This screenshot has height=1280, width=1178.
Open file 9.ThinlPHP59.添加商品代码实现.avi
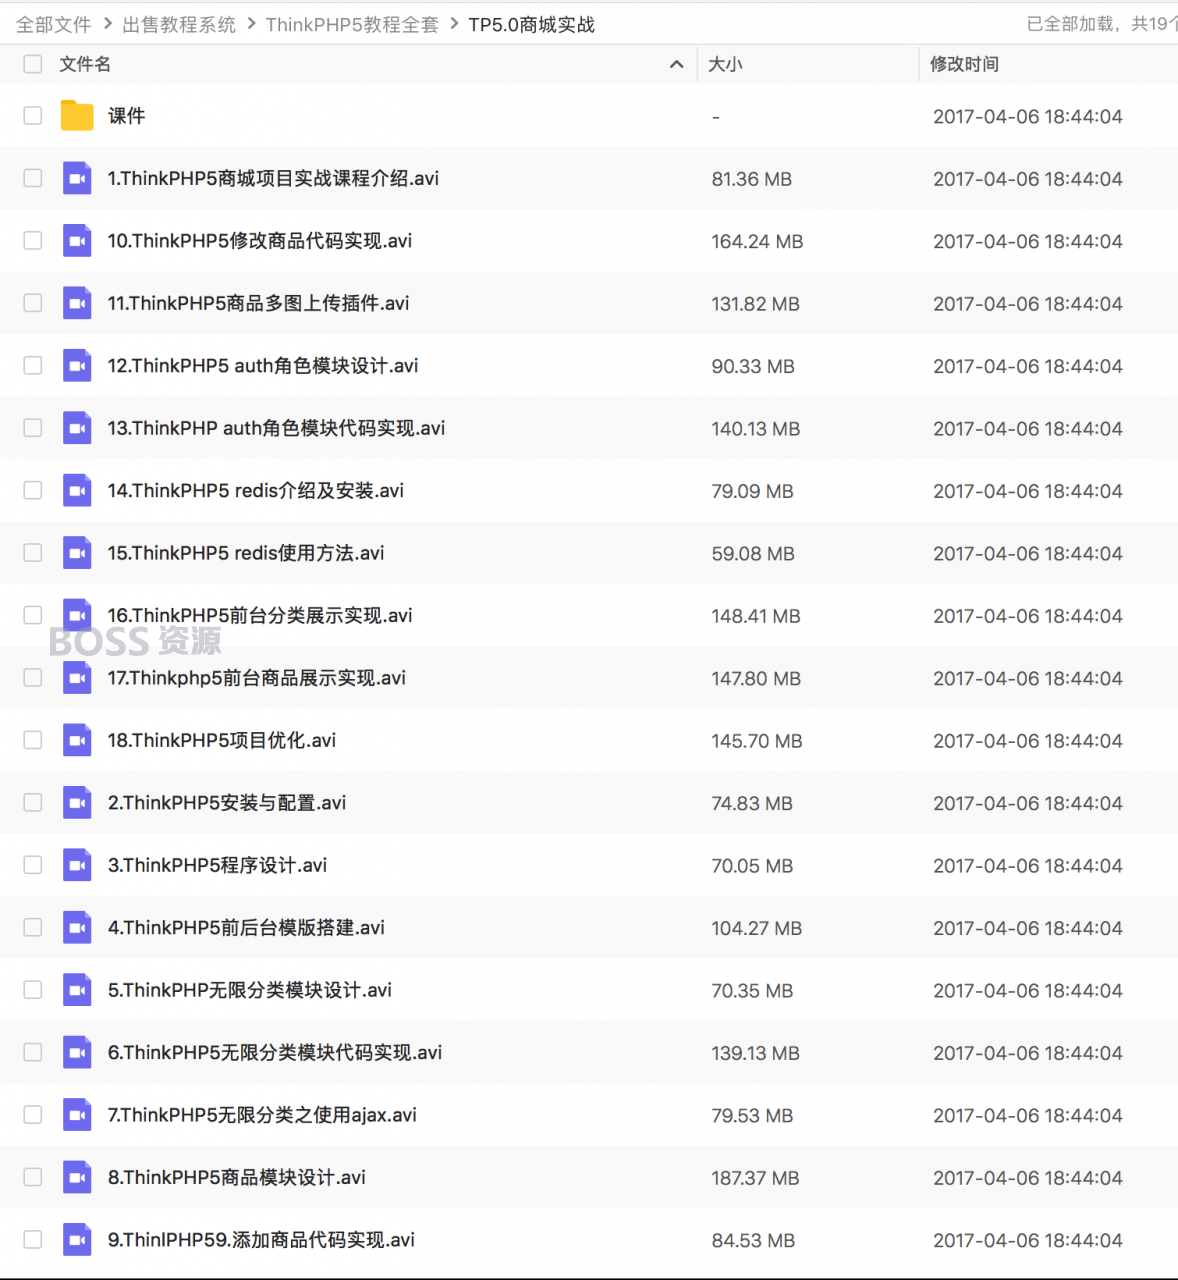[261, 1240]
